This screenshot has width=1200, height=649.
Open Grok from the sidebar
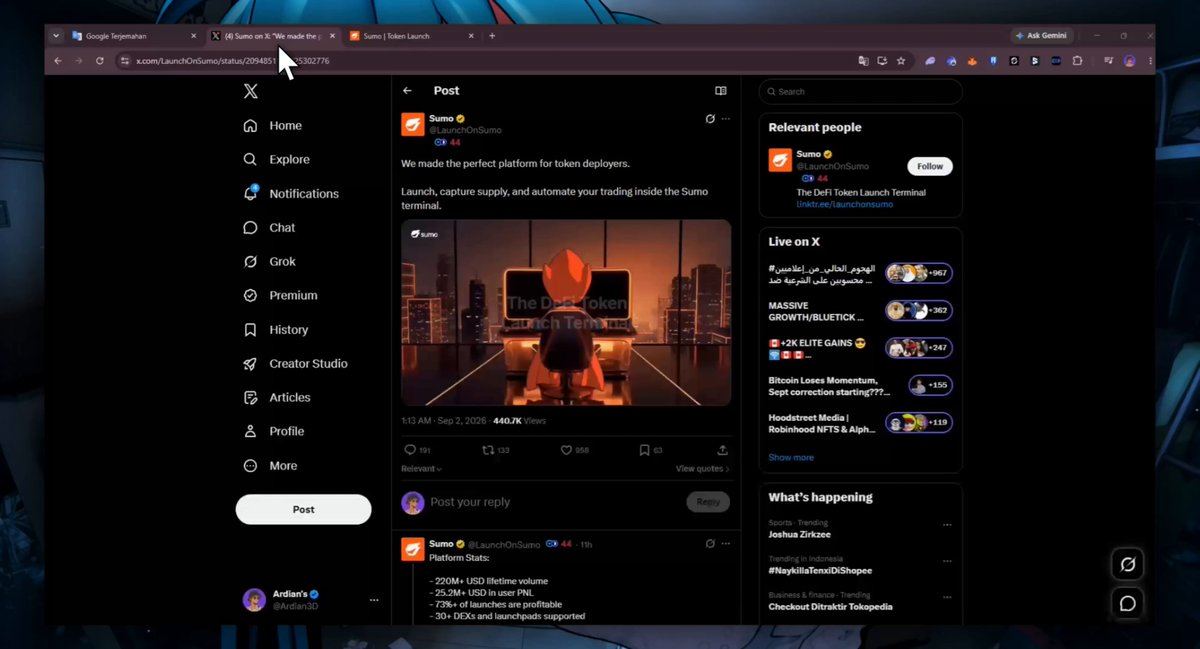[x=269, y=262]
